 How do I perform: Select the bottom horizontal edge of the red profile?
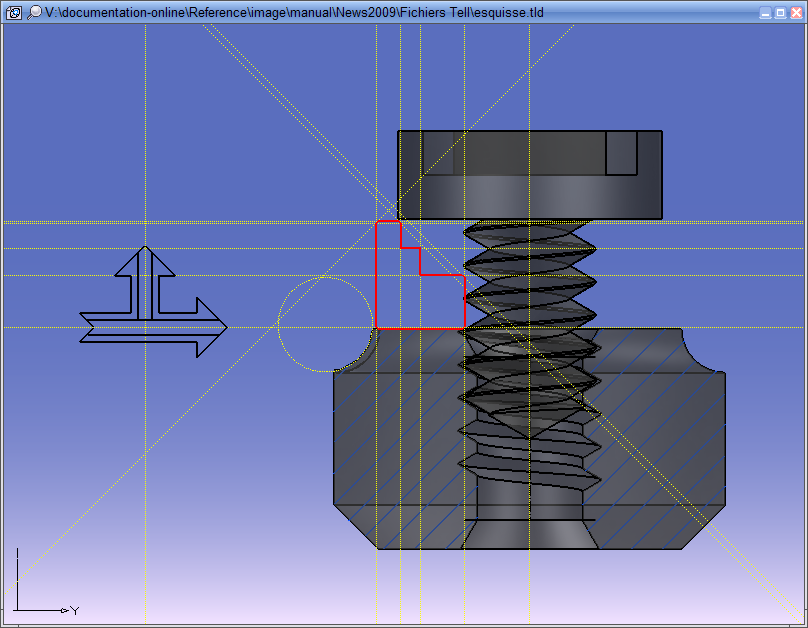[420, 328]
